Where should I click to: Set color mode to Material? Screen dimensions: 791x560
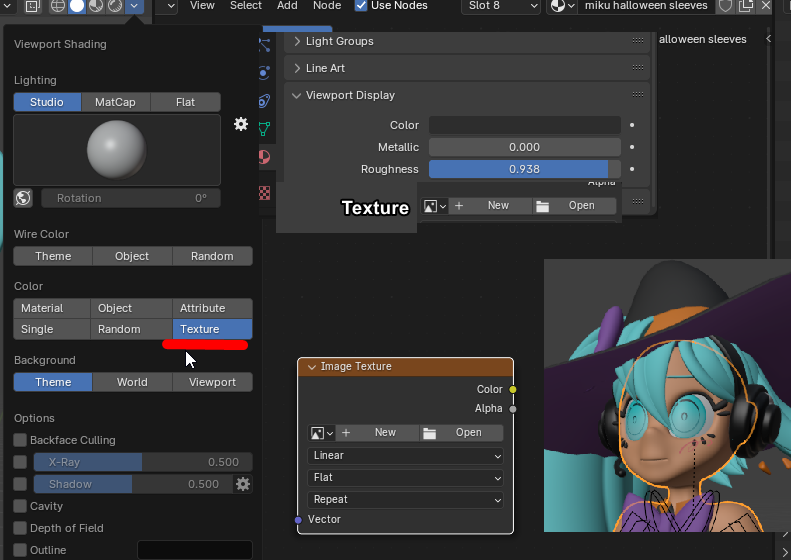click(x=52, y=308)
